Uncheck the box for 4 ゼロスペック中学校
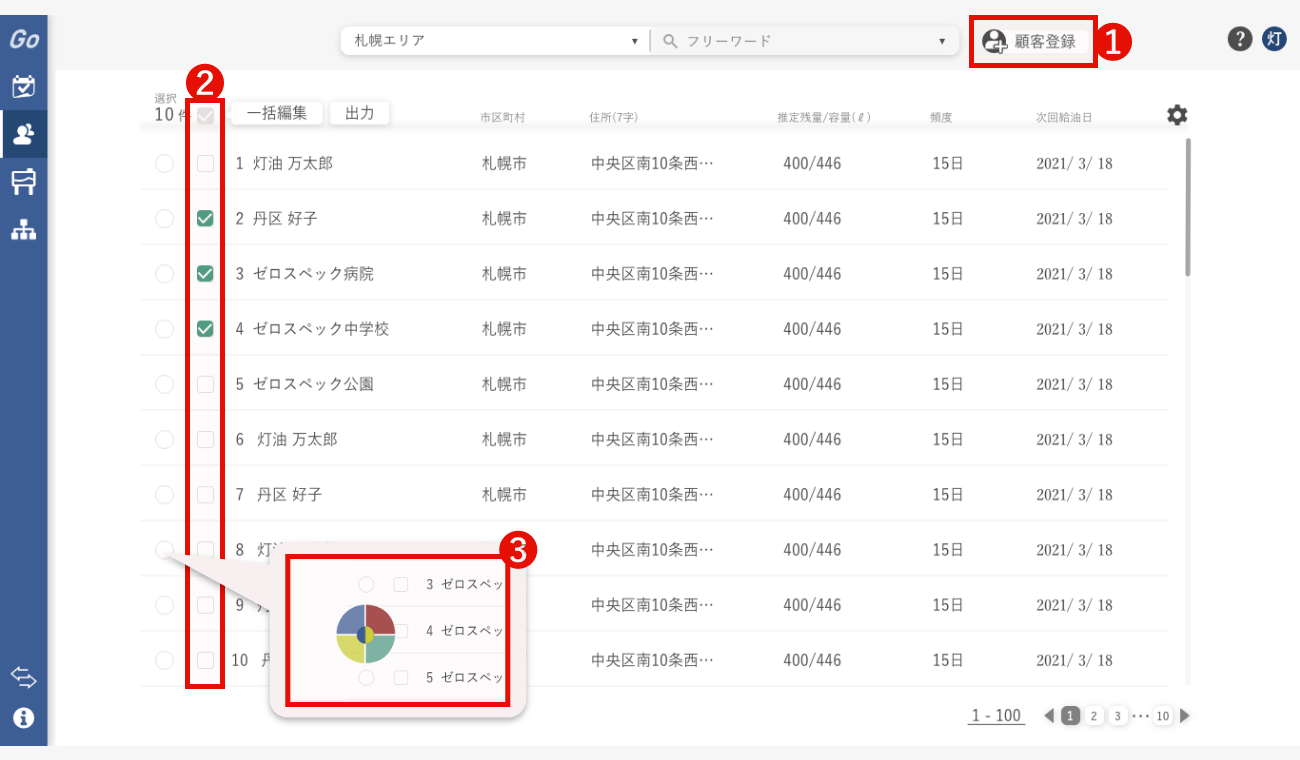The width and height of the screenshot is (1300, 760). pos(205,328)
